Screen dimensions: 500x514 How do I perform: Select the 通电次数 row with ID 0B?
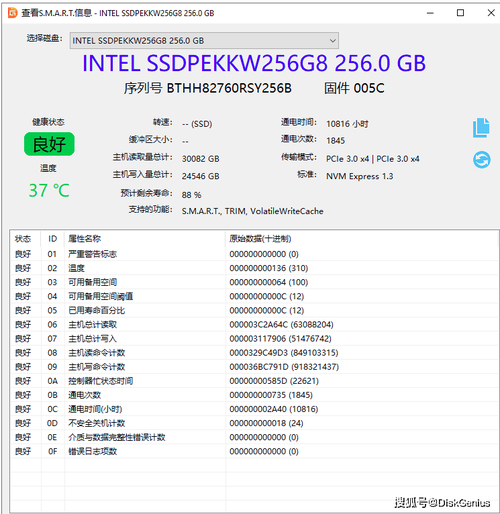click(253, 395)
